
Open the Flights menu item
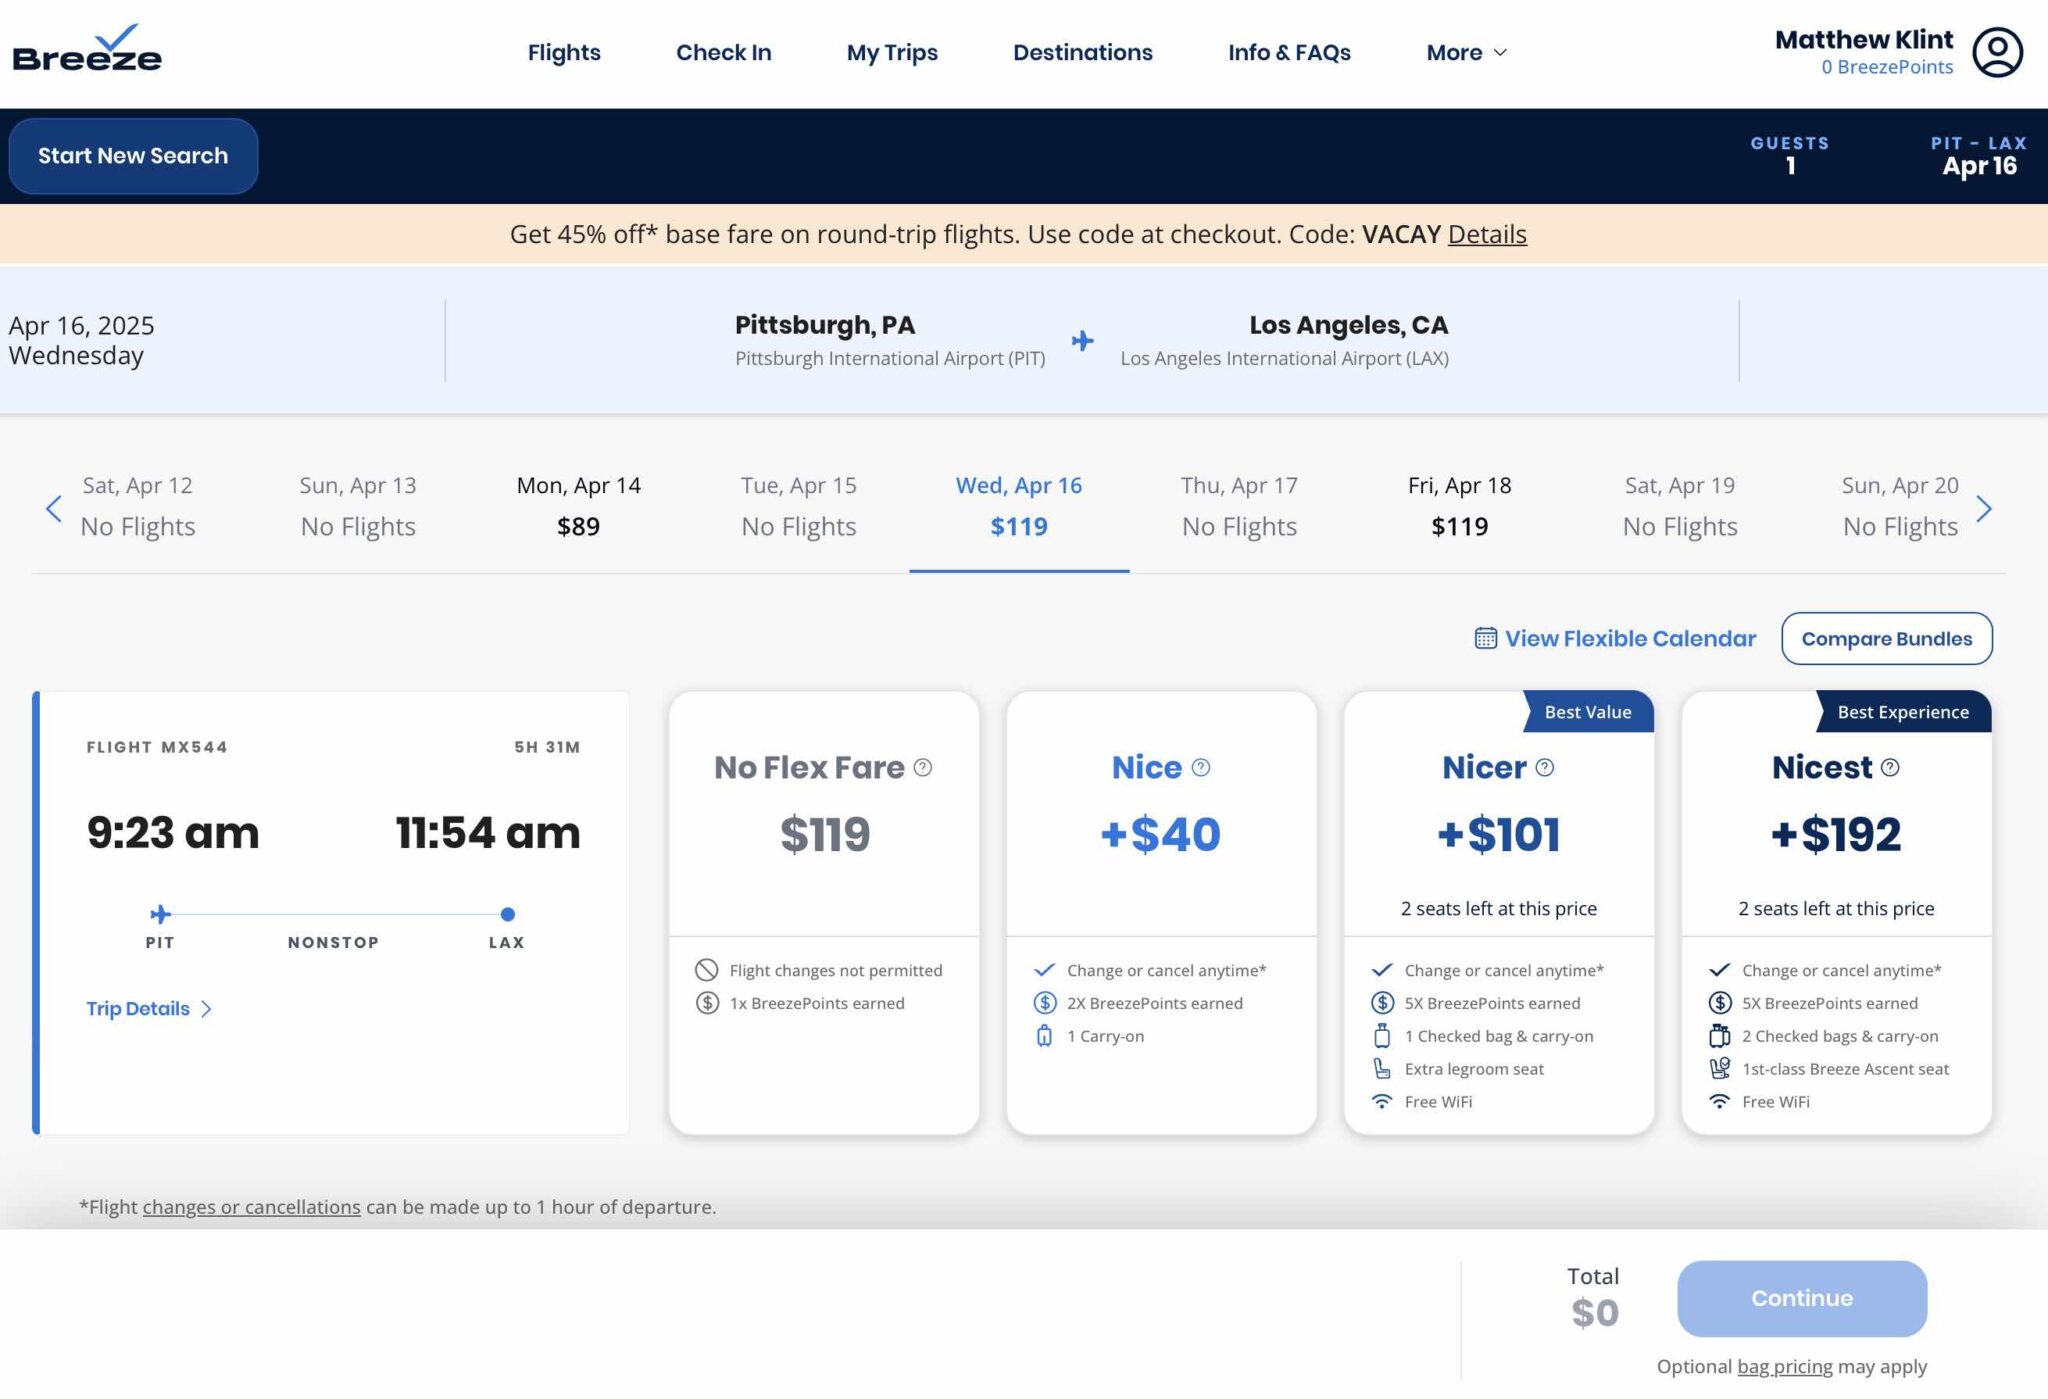[564, 52]
